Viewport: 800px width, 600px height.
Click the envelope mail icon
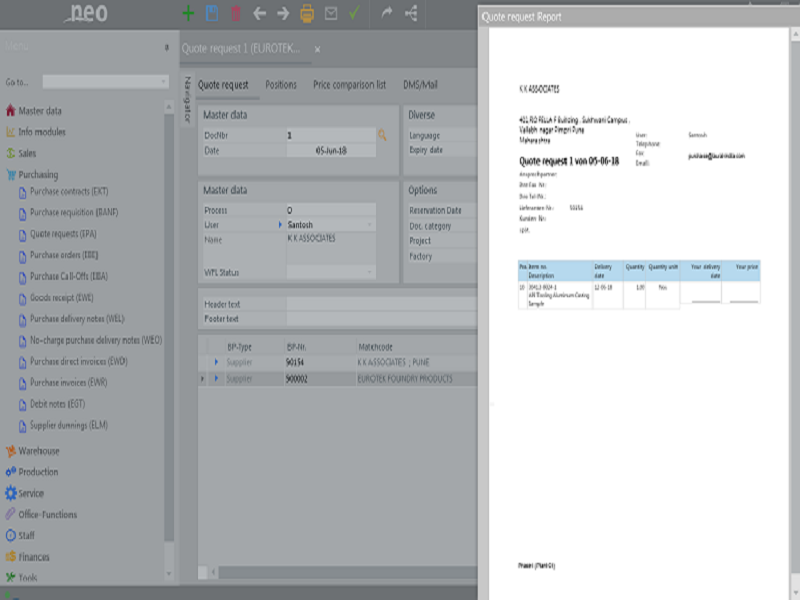[x=331, y=13]
